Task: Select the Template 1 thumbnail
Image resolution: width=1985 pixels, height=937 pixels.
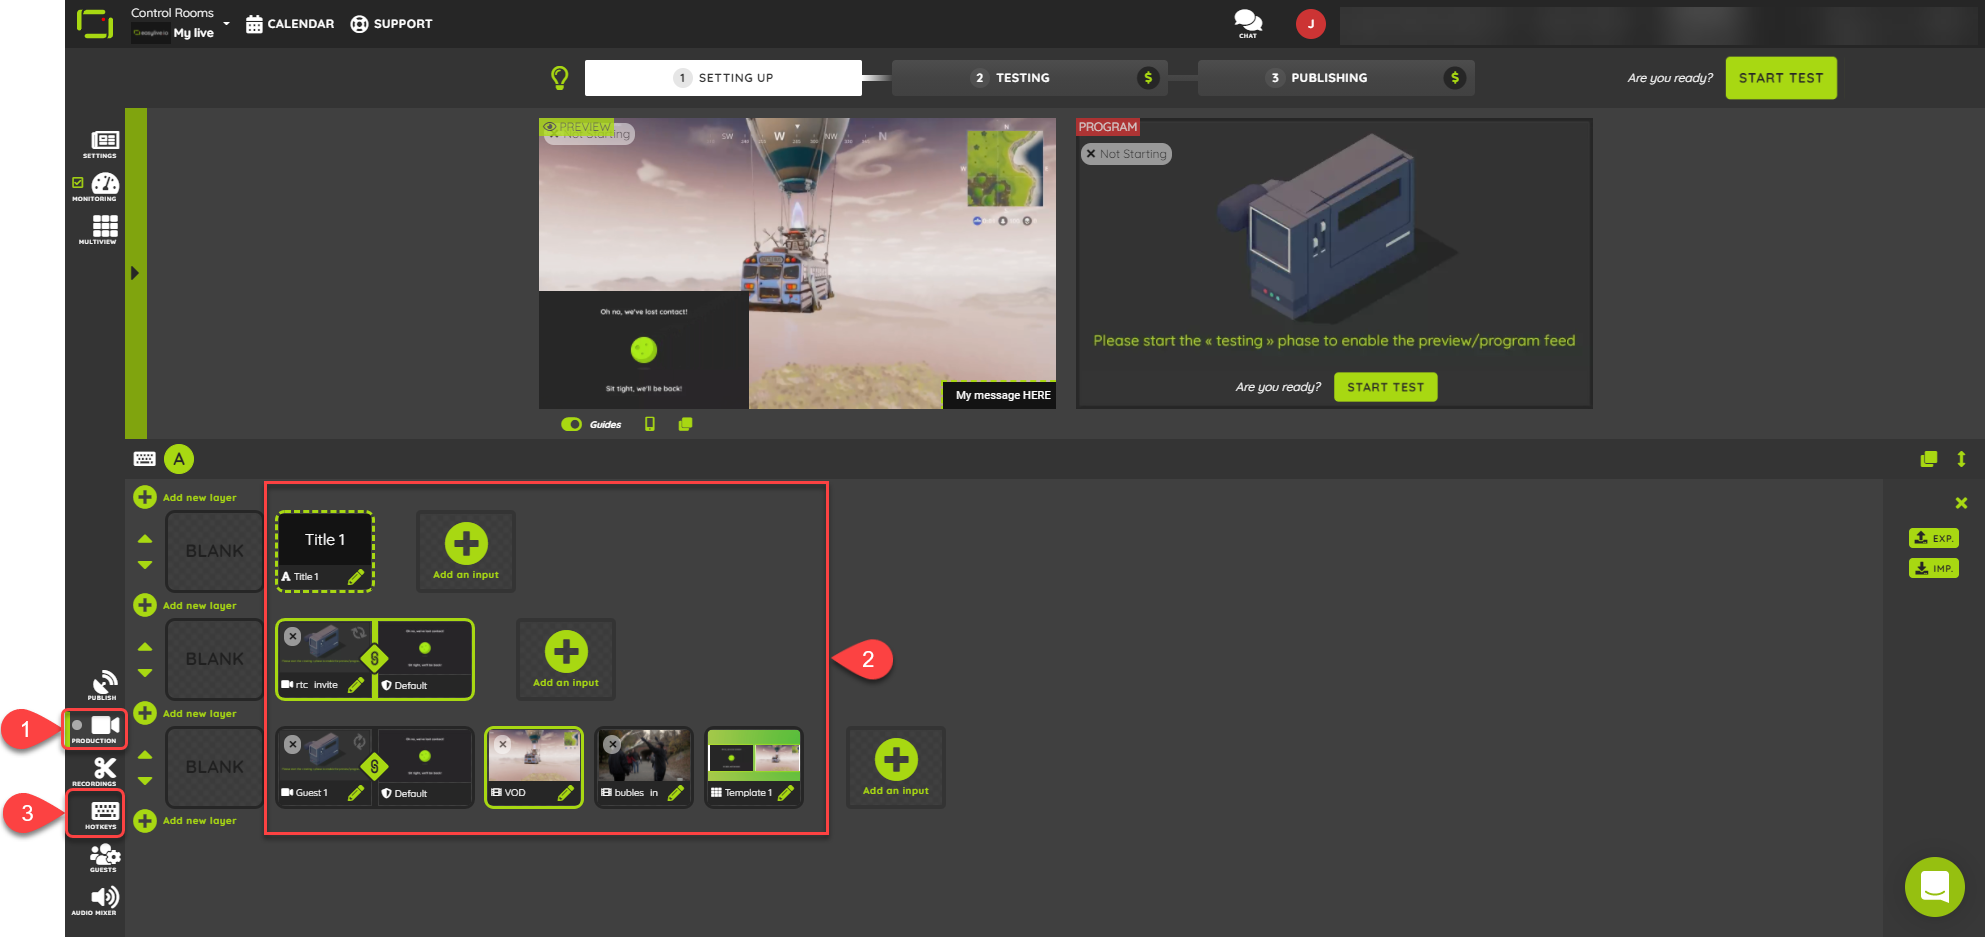Action: click(754, 757)
